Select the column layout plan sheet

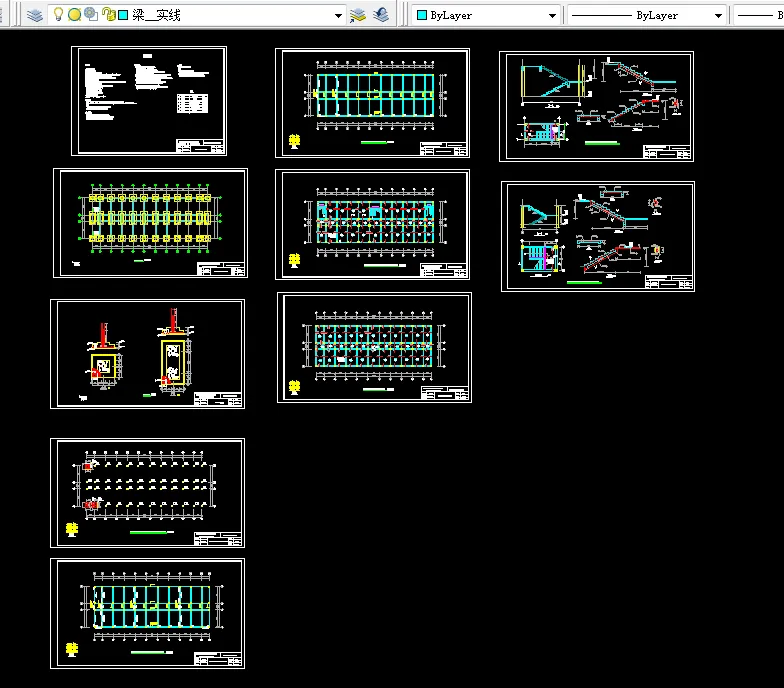(148, 493)
